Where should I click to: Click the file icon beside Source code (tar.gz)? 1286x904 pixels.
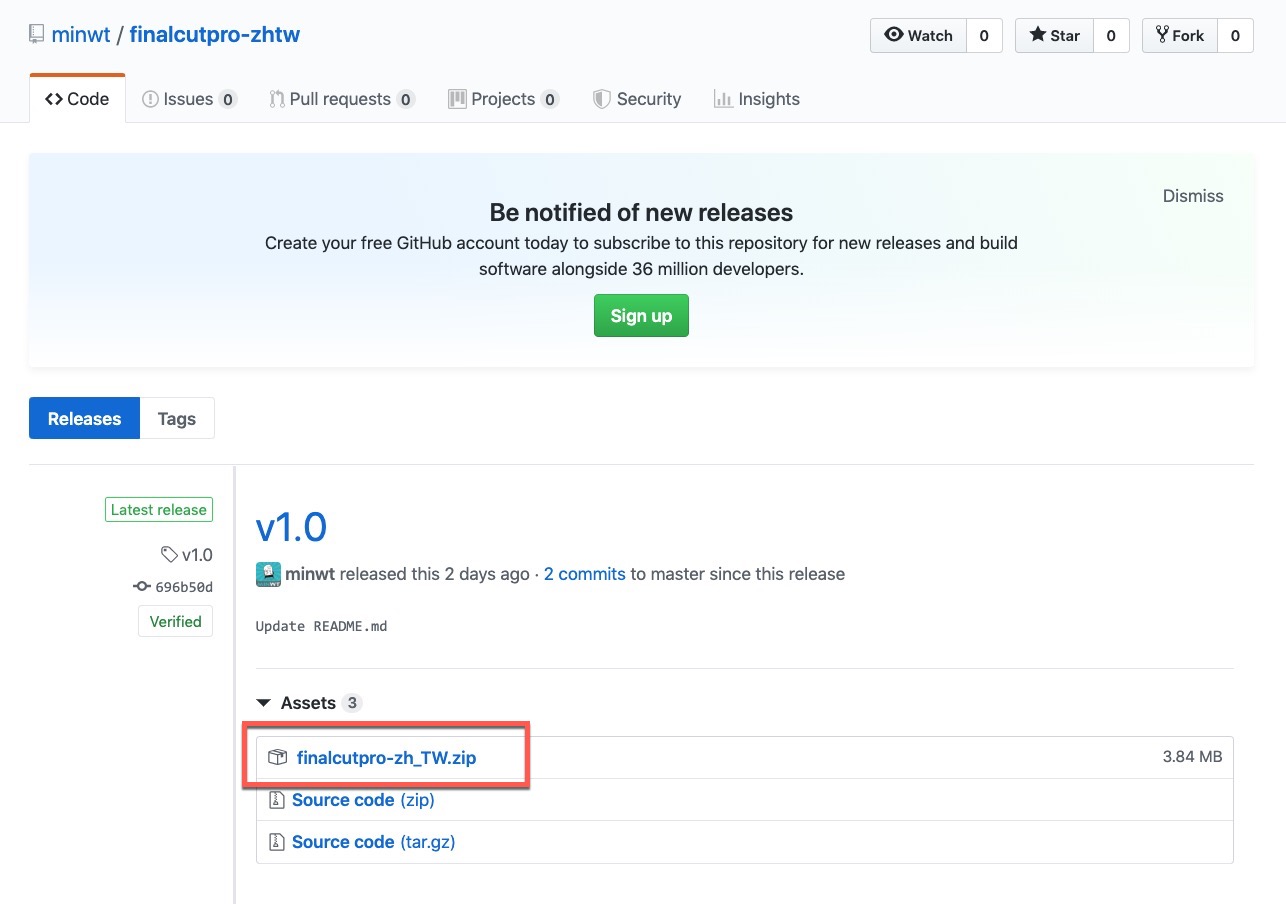coord(277,842)
